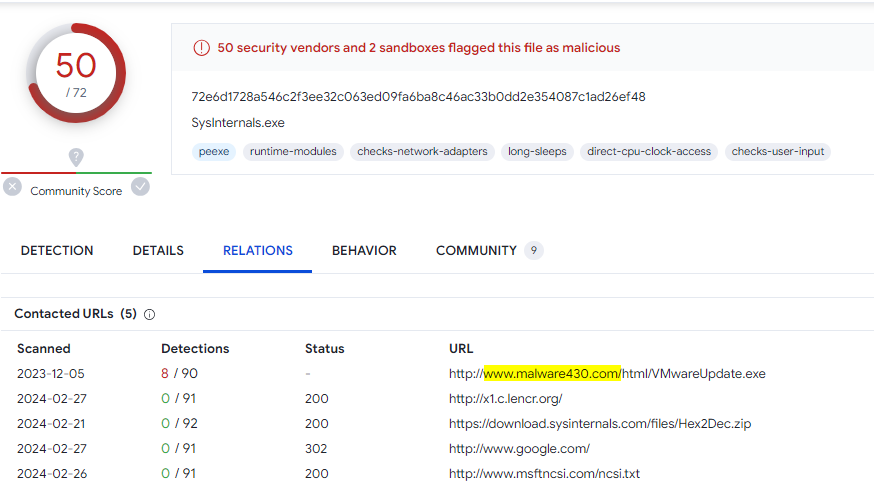Open the malware430.com VMwareUpdate.exe URL

tap(607, 374)
